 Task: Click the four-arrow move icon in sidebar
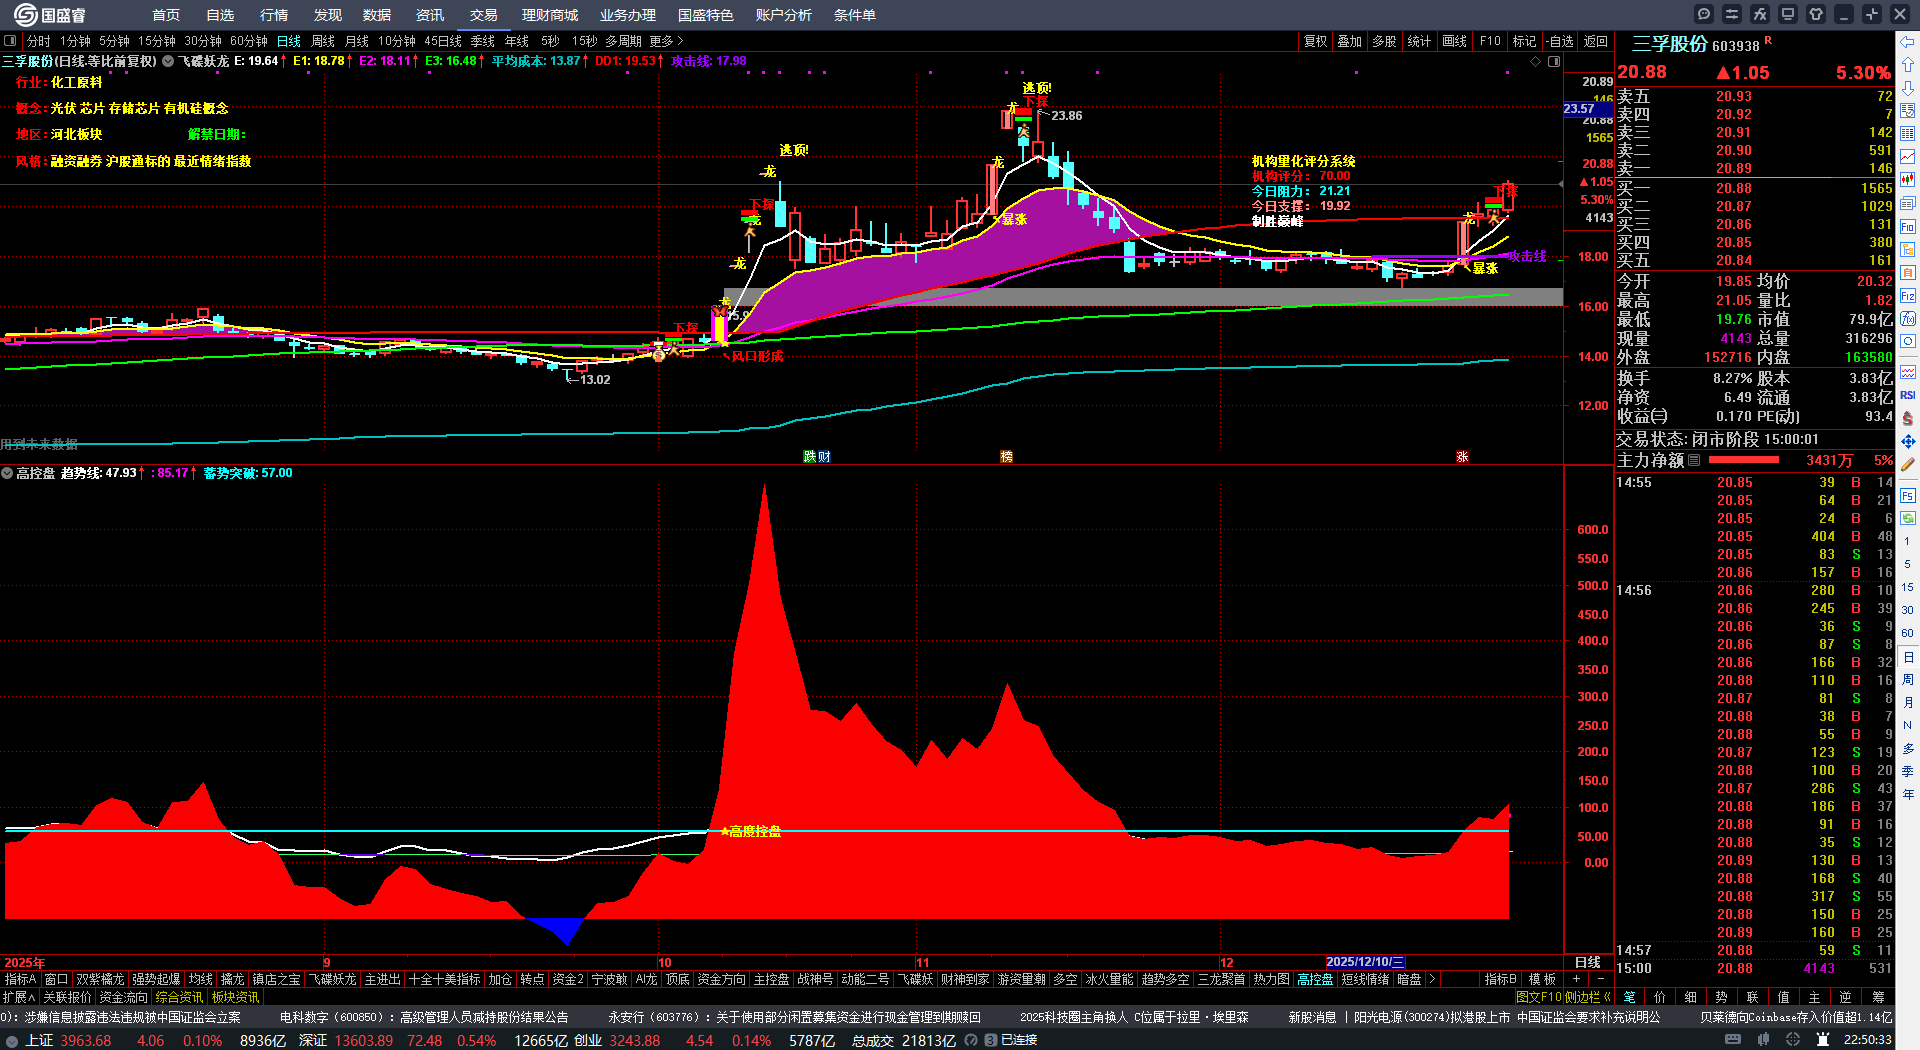pyautogui.click(x=1908, y=441)
